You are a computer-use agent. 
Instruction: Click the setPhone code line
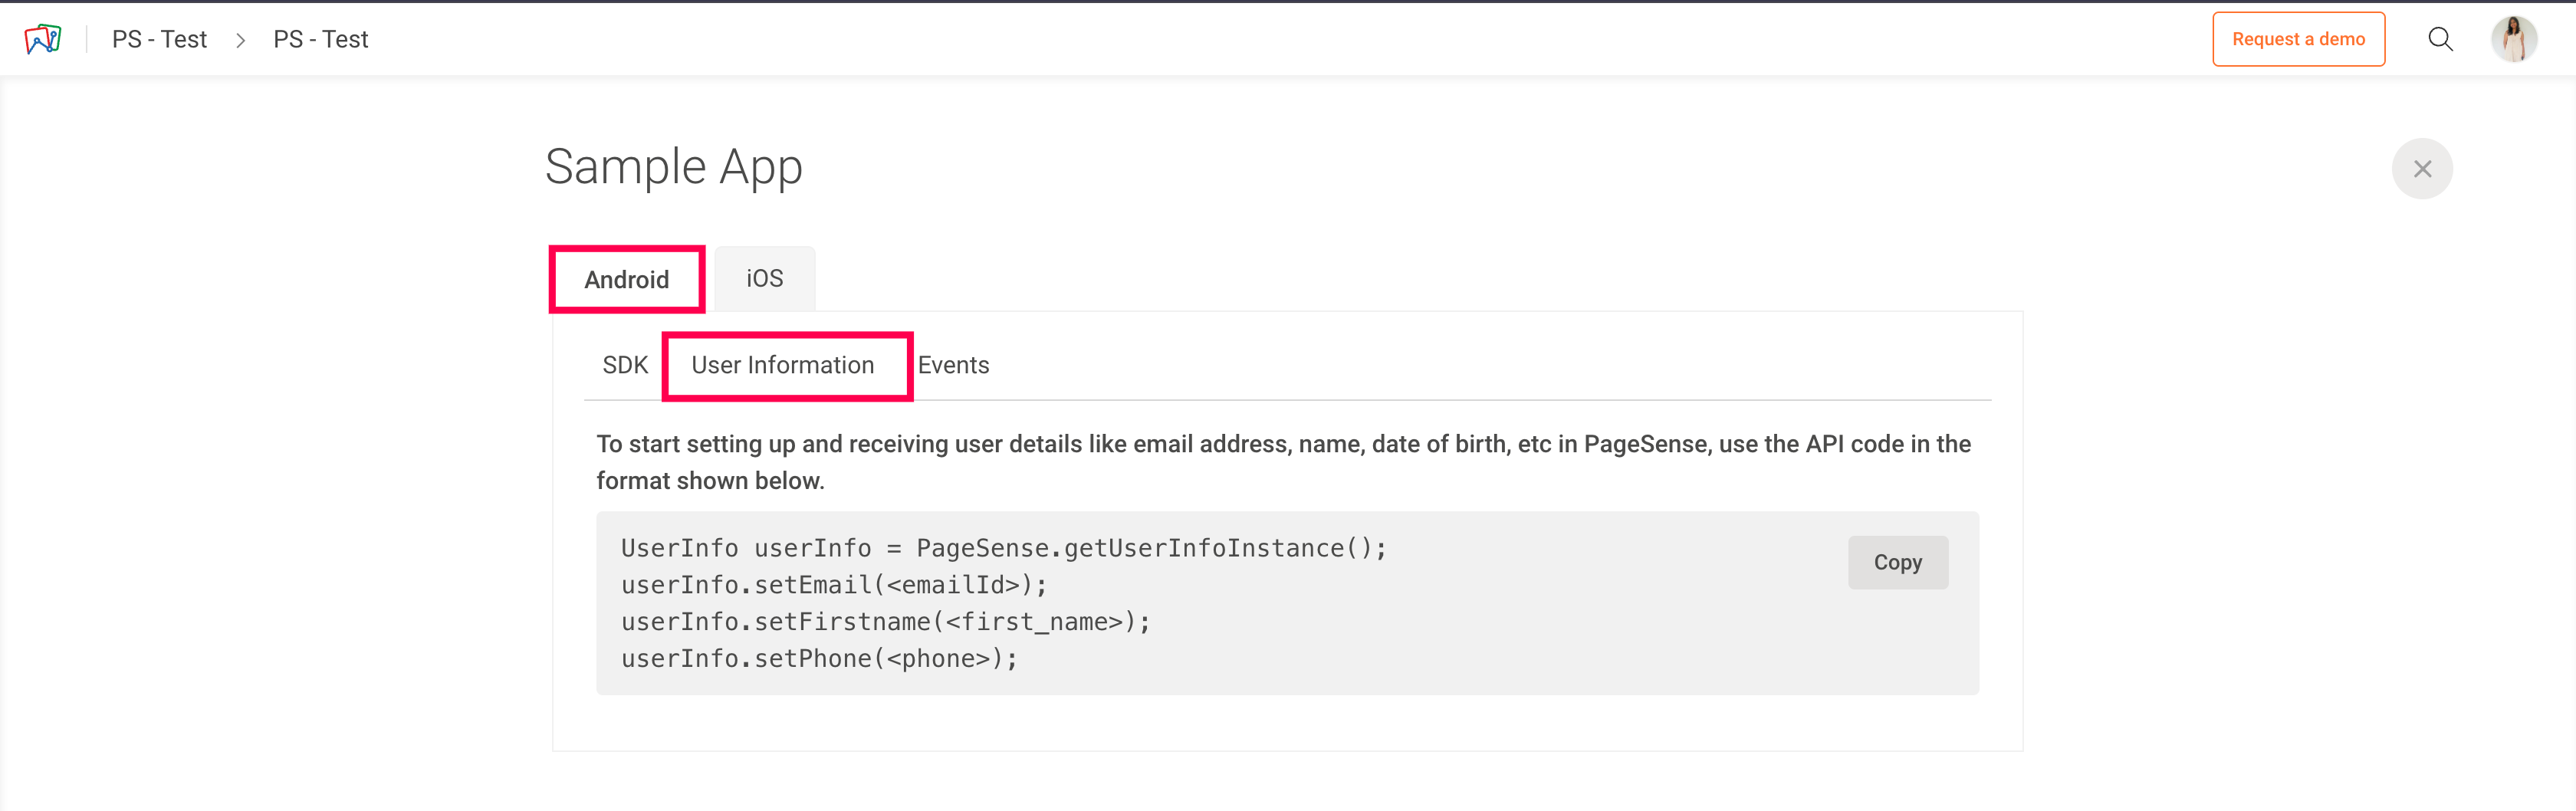point(818,659)
